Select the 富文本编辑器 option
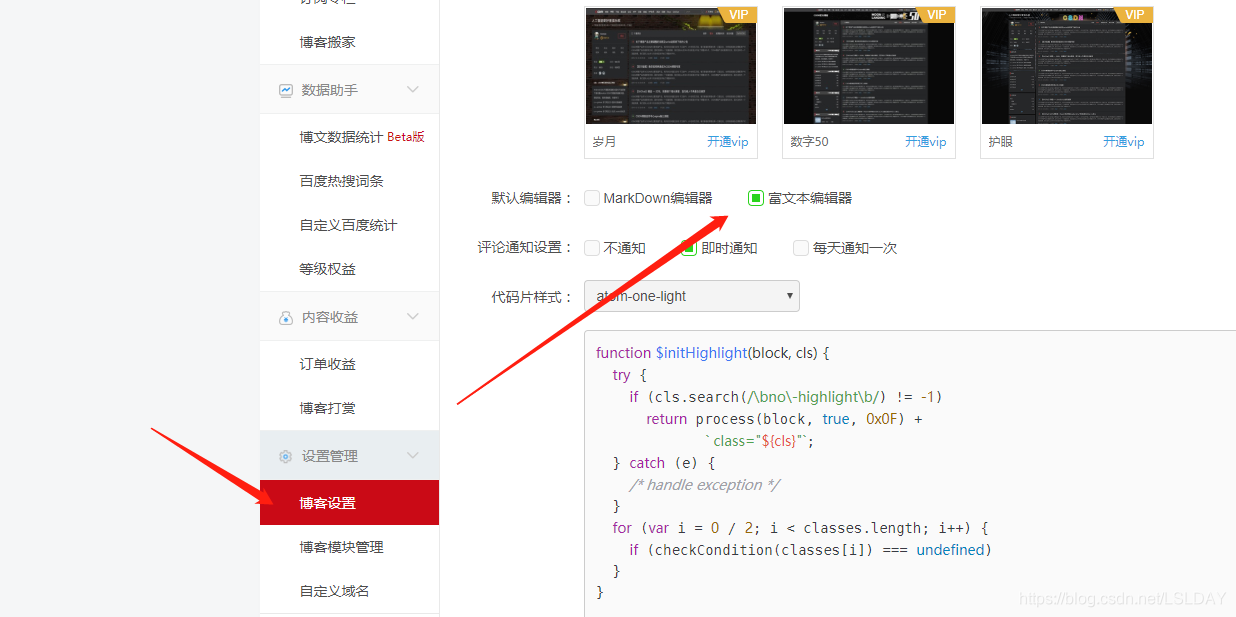The height and width of the screenshot is (617, 1236). pos(756,198)
